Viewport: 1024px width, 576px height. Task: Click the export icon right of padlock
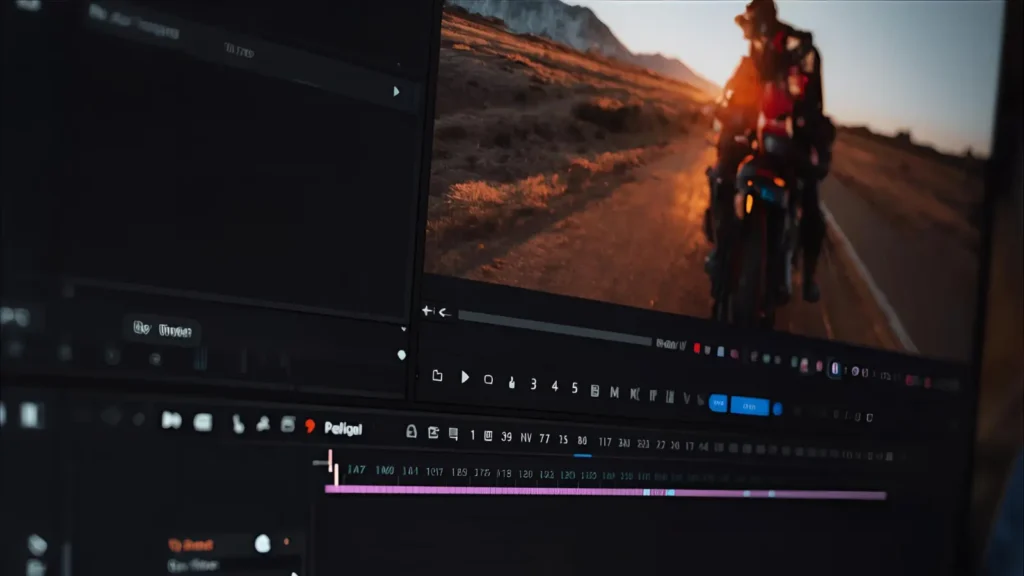point(433,433)
